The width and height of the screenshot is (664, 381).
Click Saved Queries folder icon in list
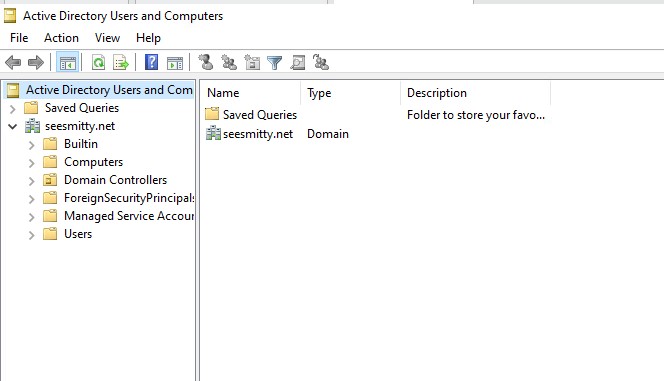(x=212, y=114)
